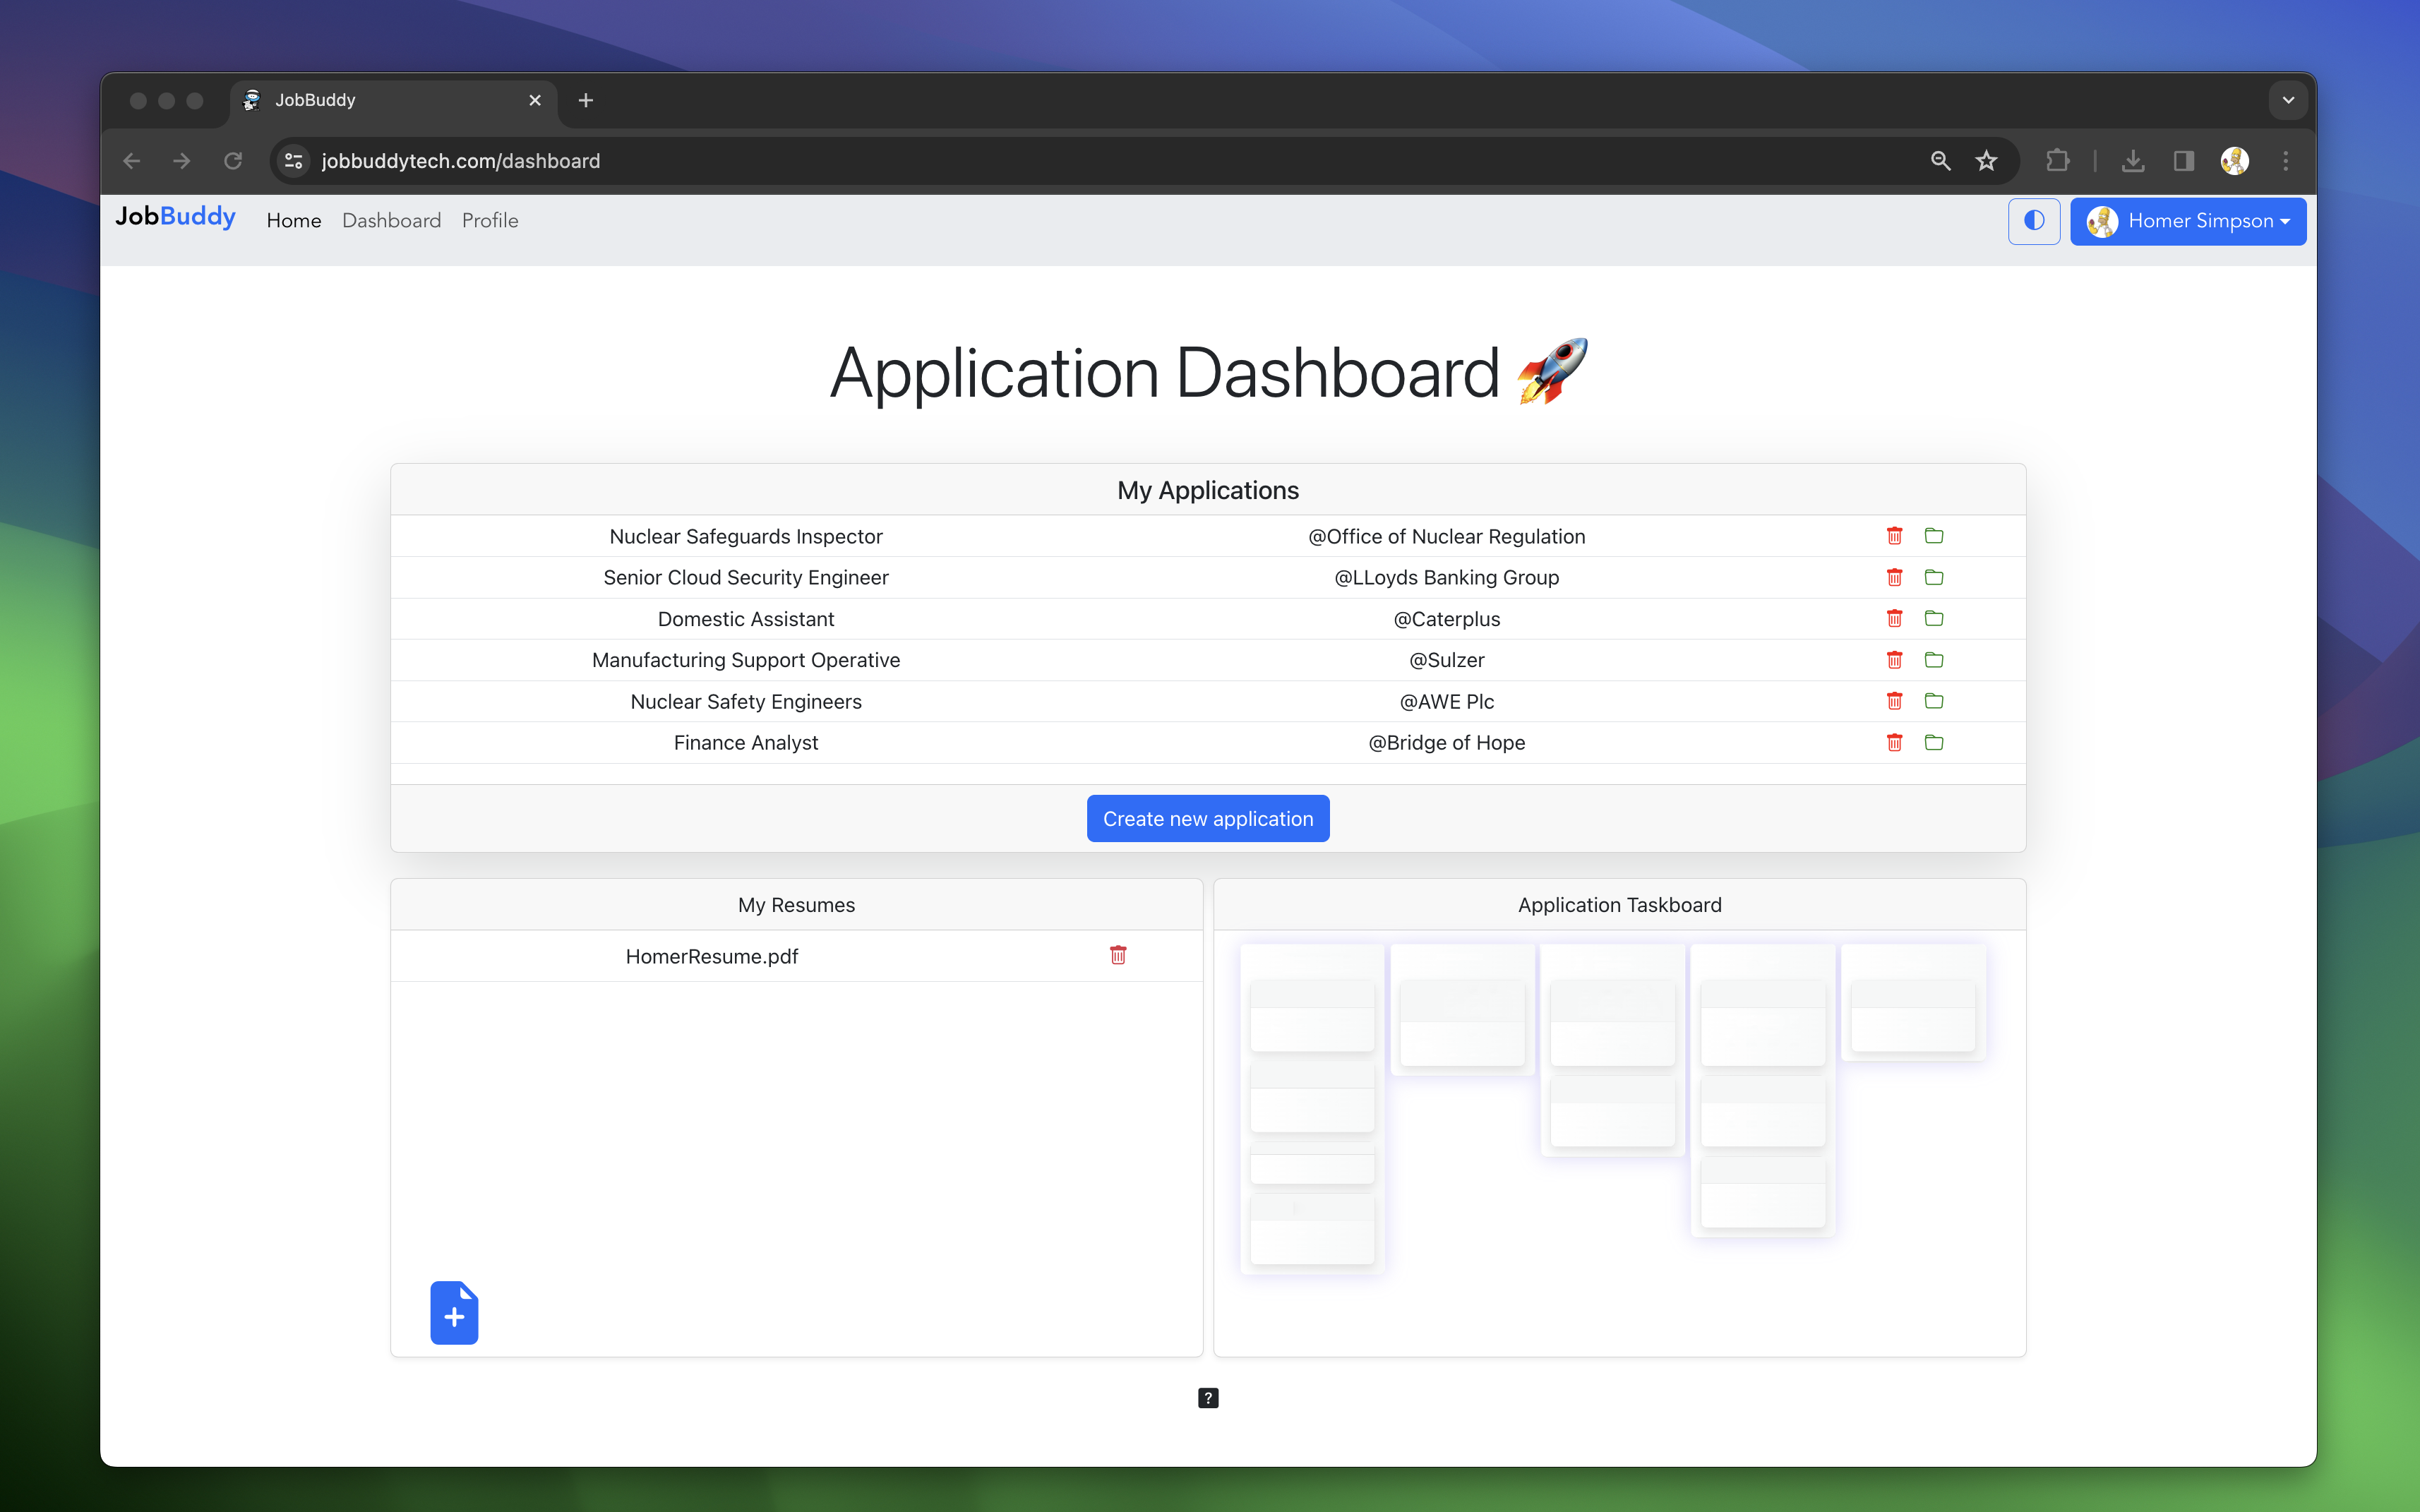Screen dimensions: 2420x1512
Task: Toggle dark mode theme button
Action: tap(2033, 221)
